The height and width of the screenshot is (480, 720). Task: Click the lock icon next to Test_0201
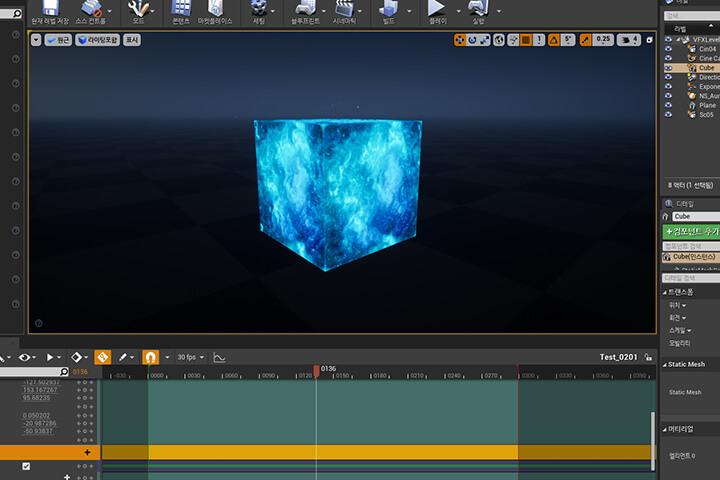click(648, 357)
